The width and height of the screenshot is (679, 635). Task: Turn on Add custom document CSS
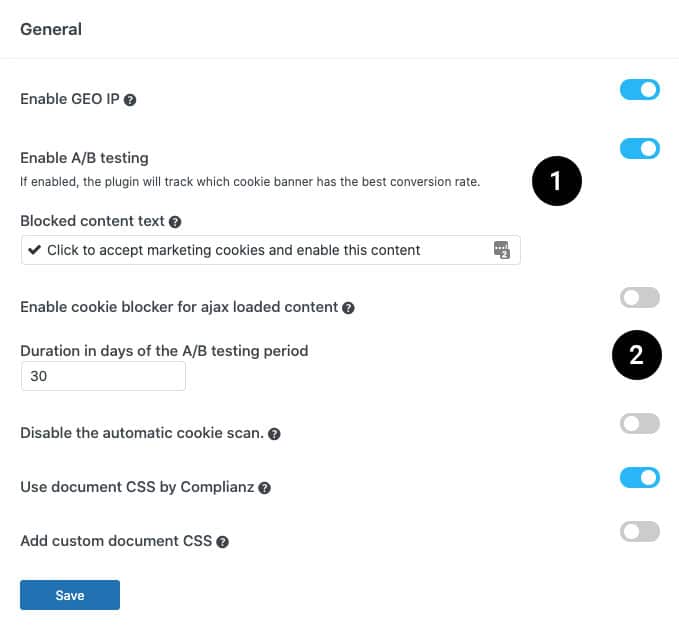(x=640, y=531)
